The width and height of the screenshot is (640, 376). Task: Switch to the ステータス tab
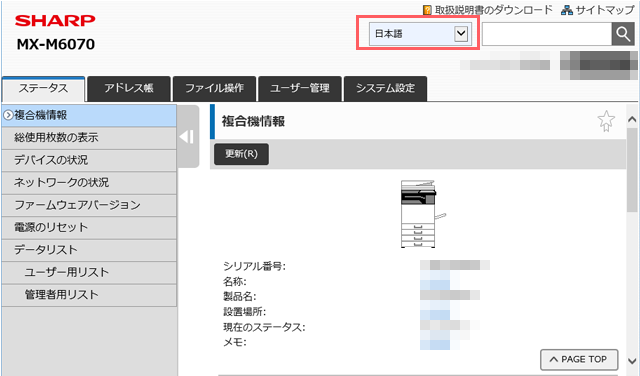pyautogui.click(x=43, y=89)
